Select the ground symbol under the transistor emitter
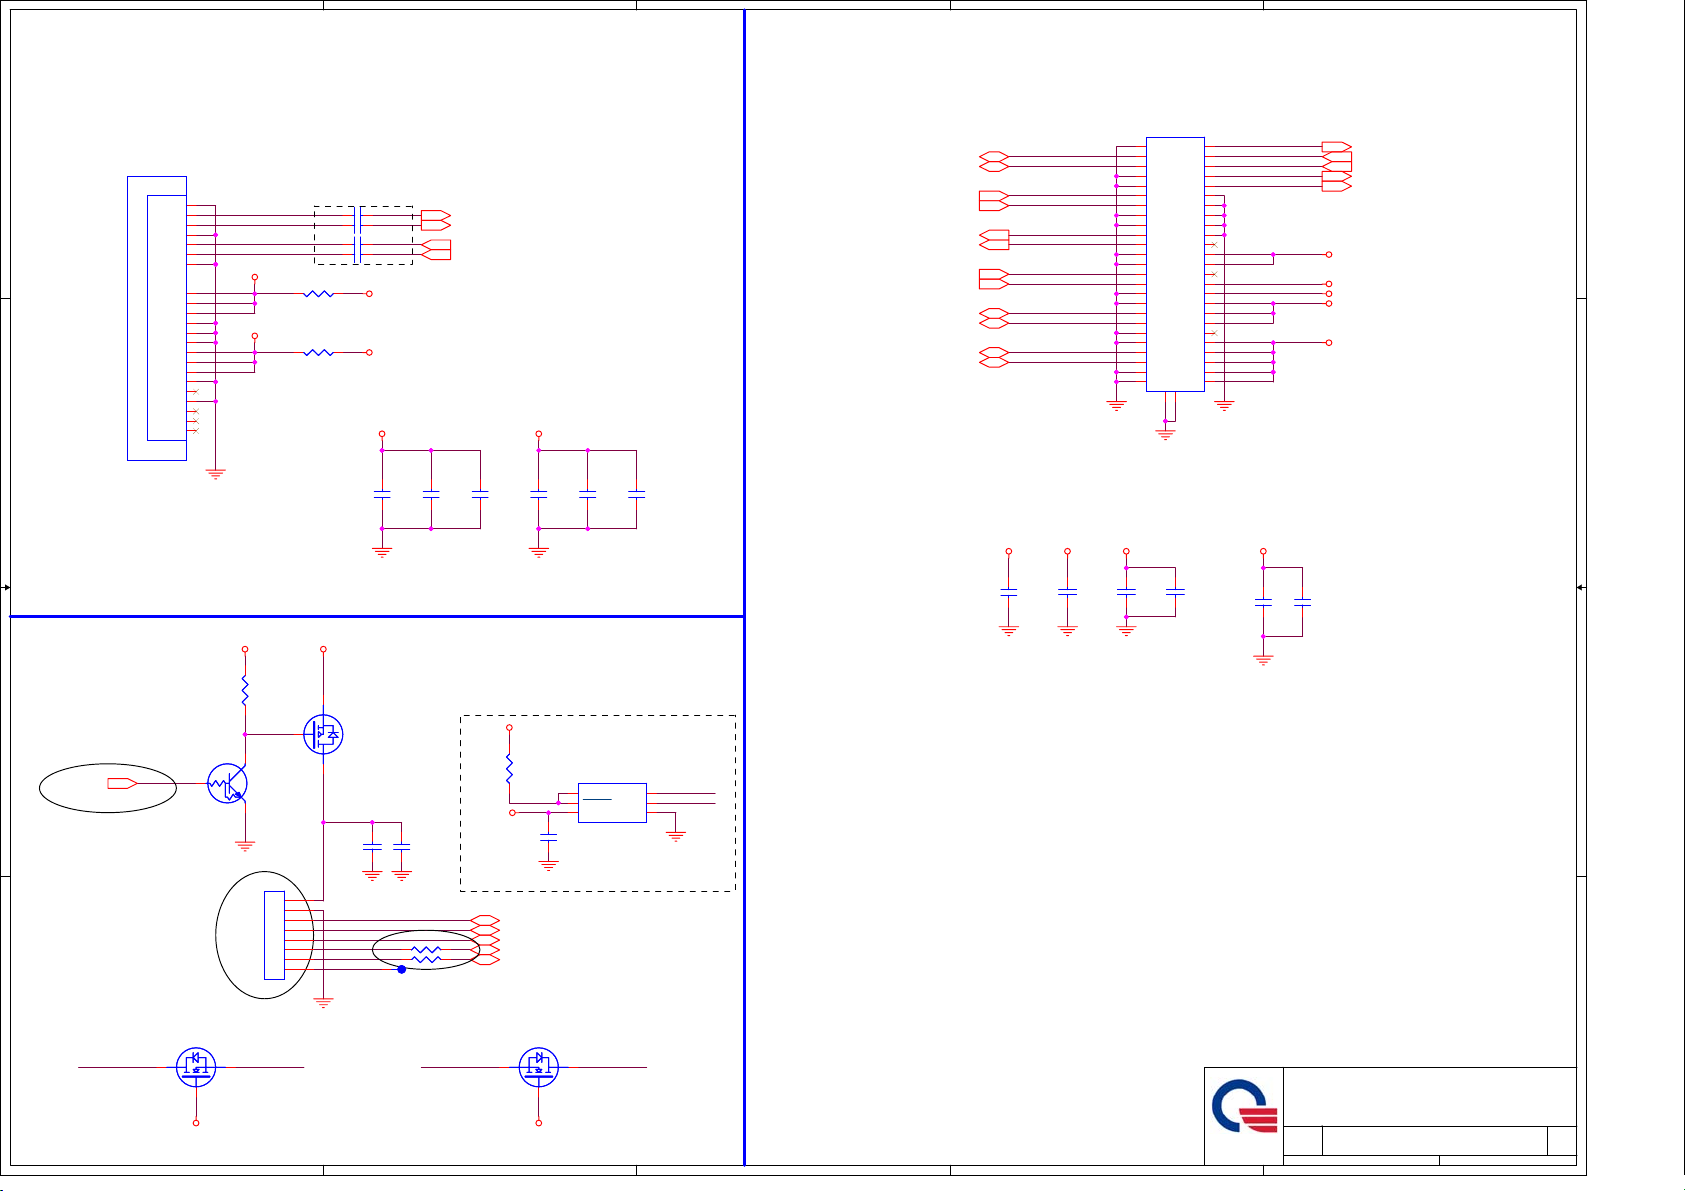 244,846
